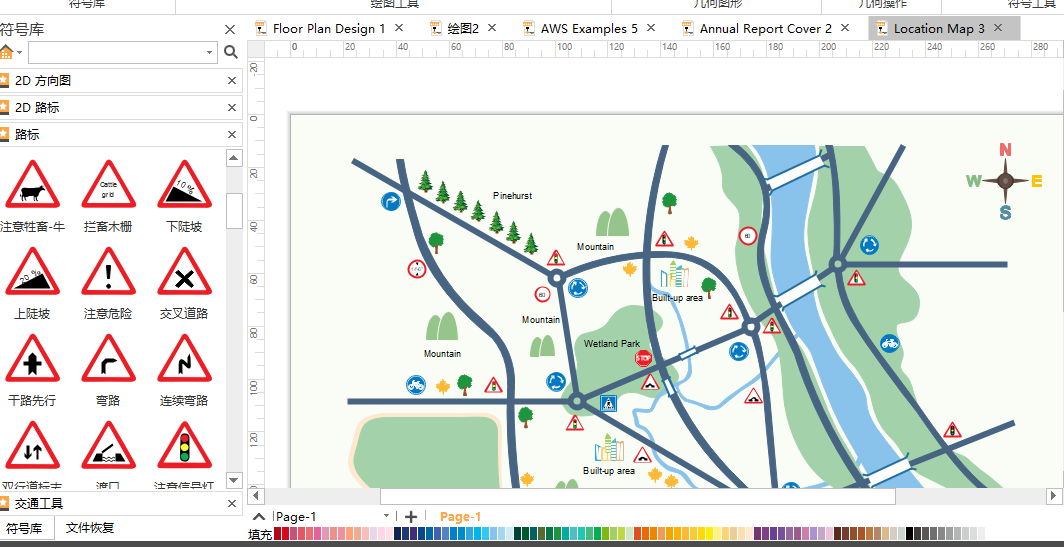The image size is (1064, 547).
Task: Open the 文件恢复 panel tab
Action: [x=90, y=527]
